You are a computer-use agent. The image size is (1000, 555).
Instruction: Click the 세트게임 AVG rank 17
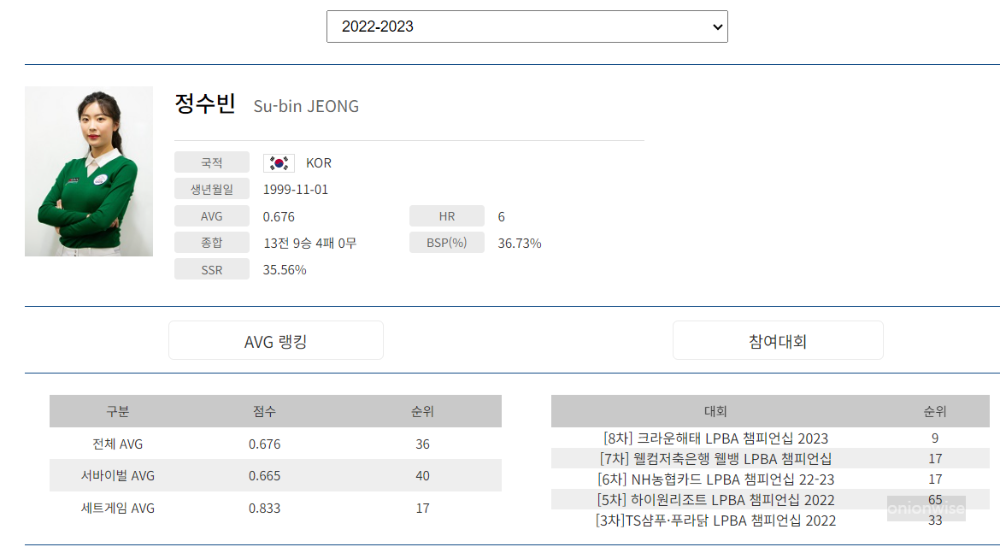[x=422, y=508]
